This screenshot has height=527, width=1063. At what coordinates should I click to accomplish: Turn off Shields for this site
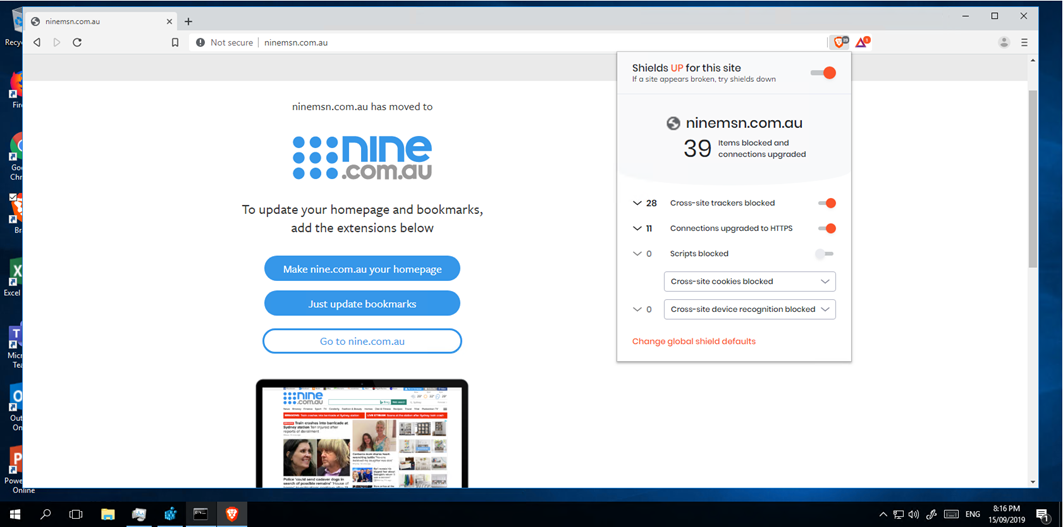(x=823, y=73)
